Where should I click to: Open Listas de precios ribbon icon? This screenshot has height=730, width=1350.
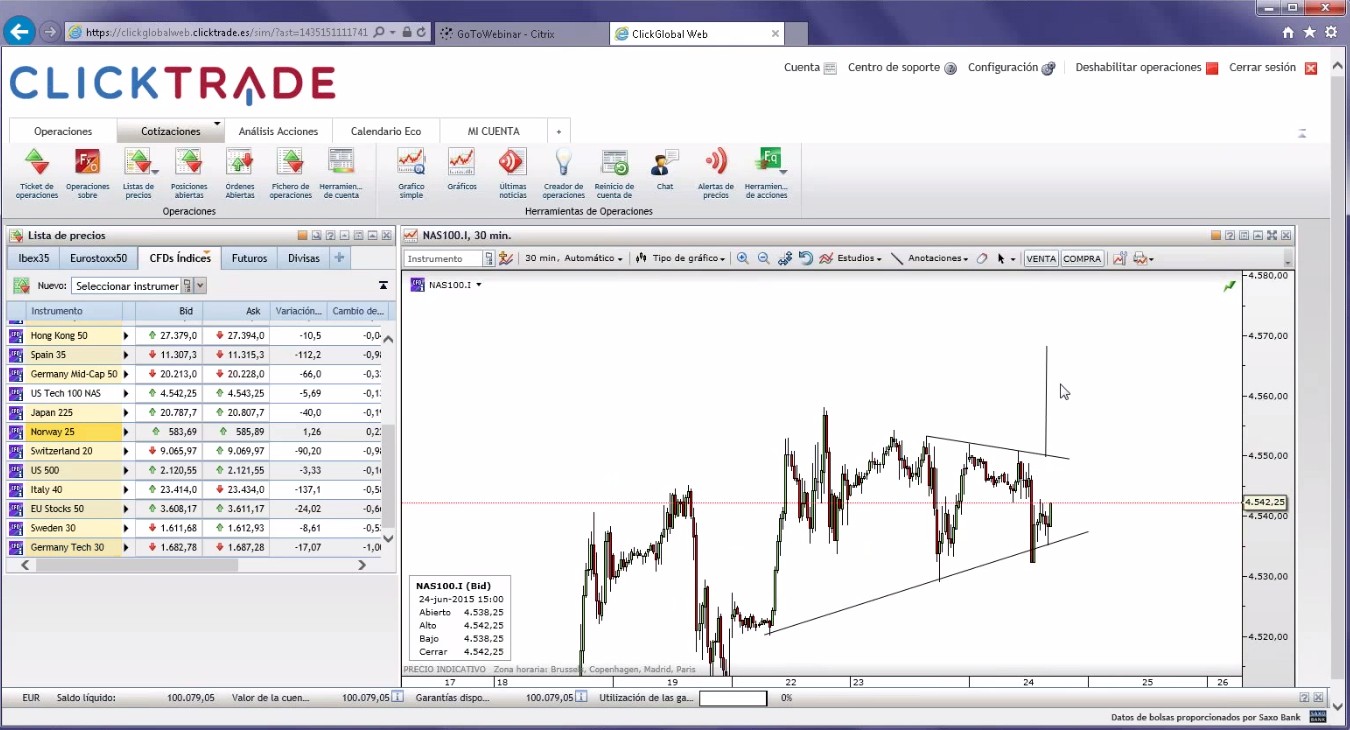coord(139,172)
